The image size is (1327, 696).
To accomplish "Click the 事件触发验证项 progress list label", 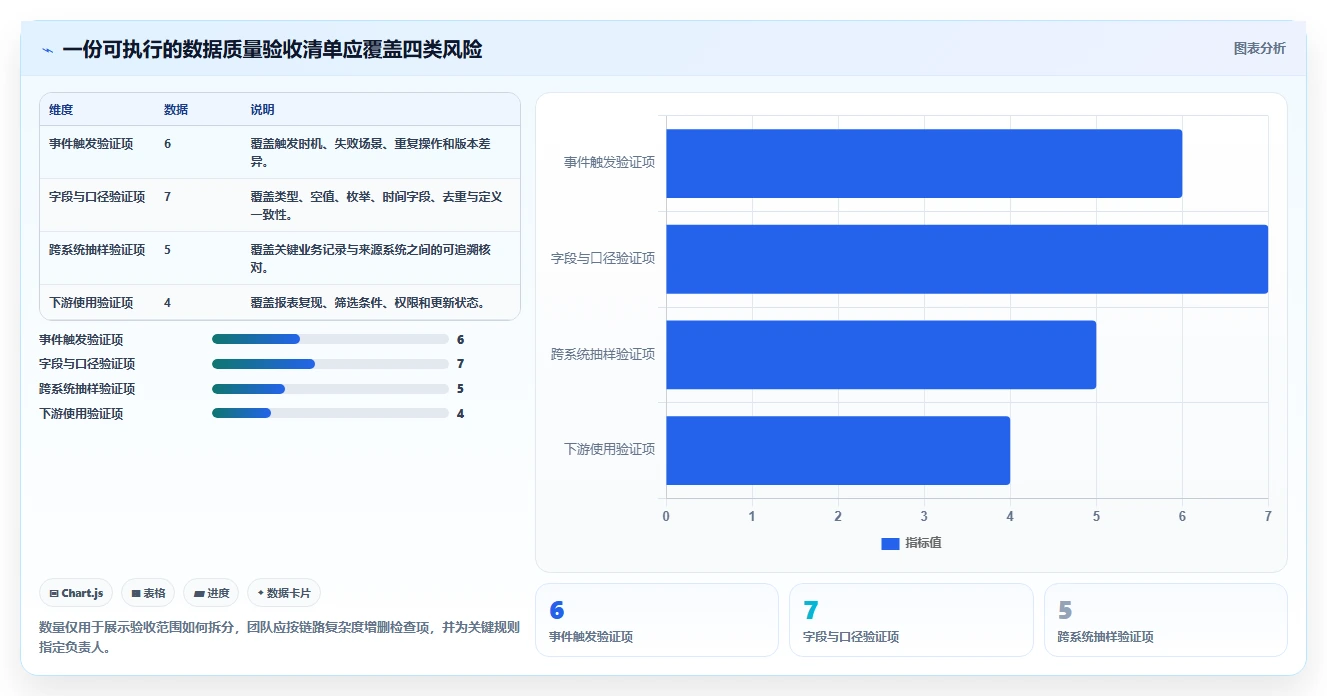I will [81, 340].
